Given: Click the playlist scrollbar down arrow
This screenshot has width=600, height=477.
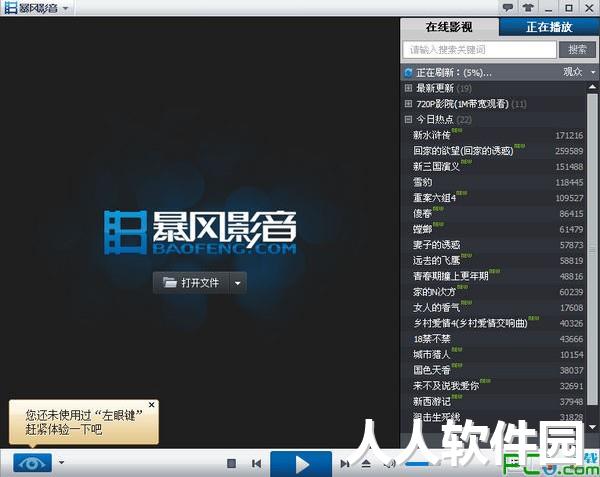Looking at the screenshot, I should point(592,427).
